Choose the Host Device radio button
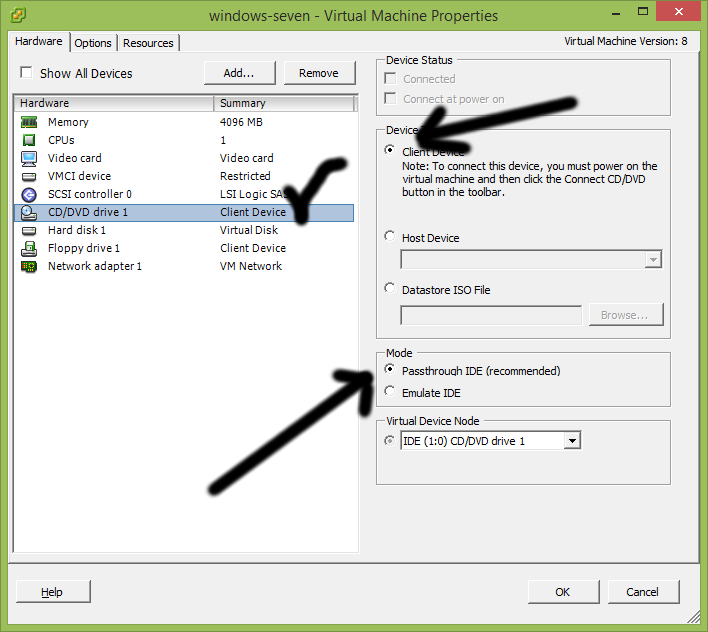Viewport: 708px width, 632px height. click(390, 236)
